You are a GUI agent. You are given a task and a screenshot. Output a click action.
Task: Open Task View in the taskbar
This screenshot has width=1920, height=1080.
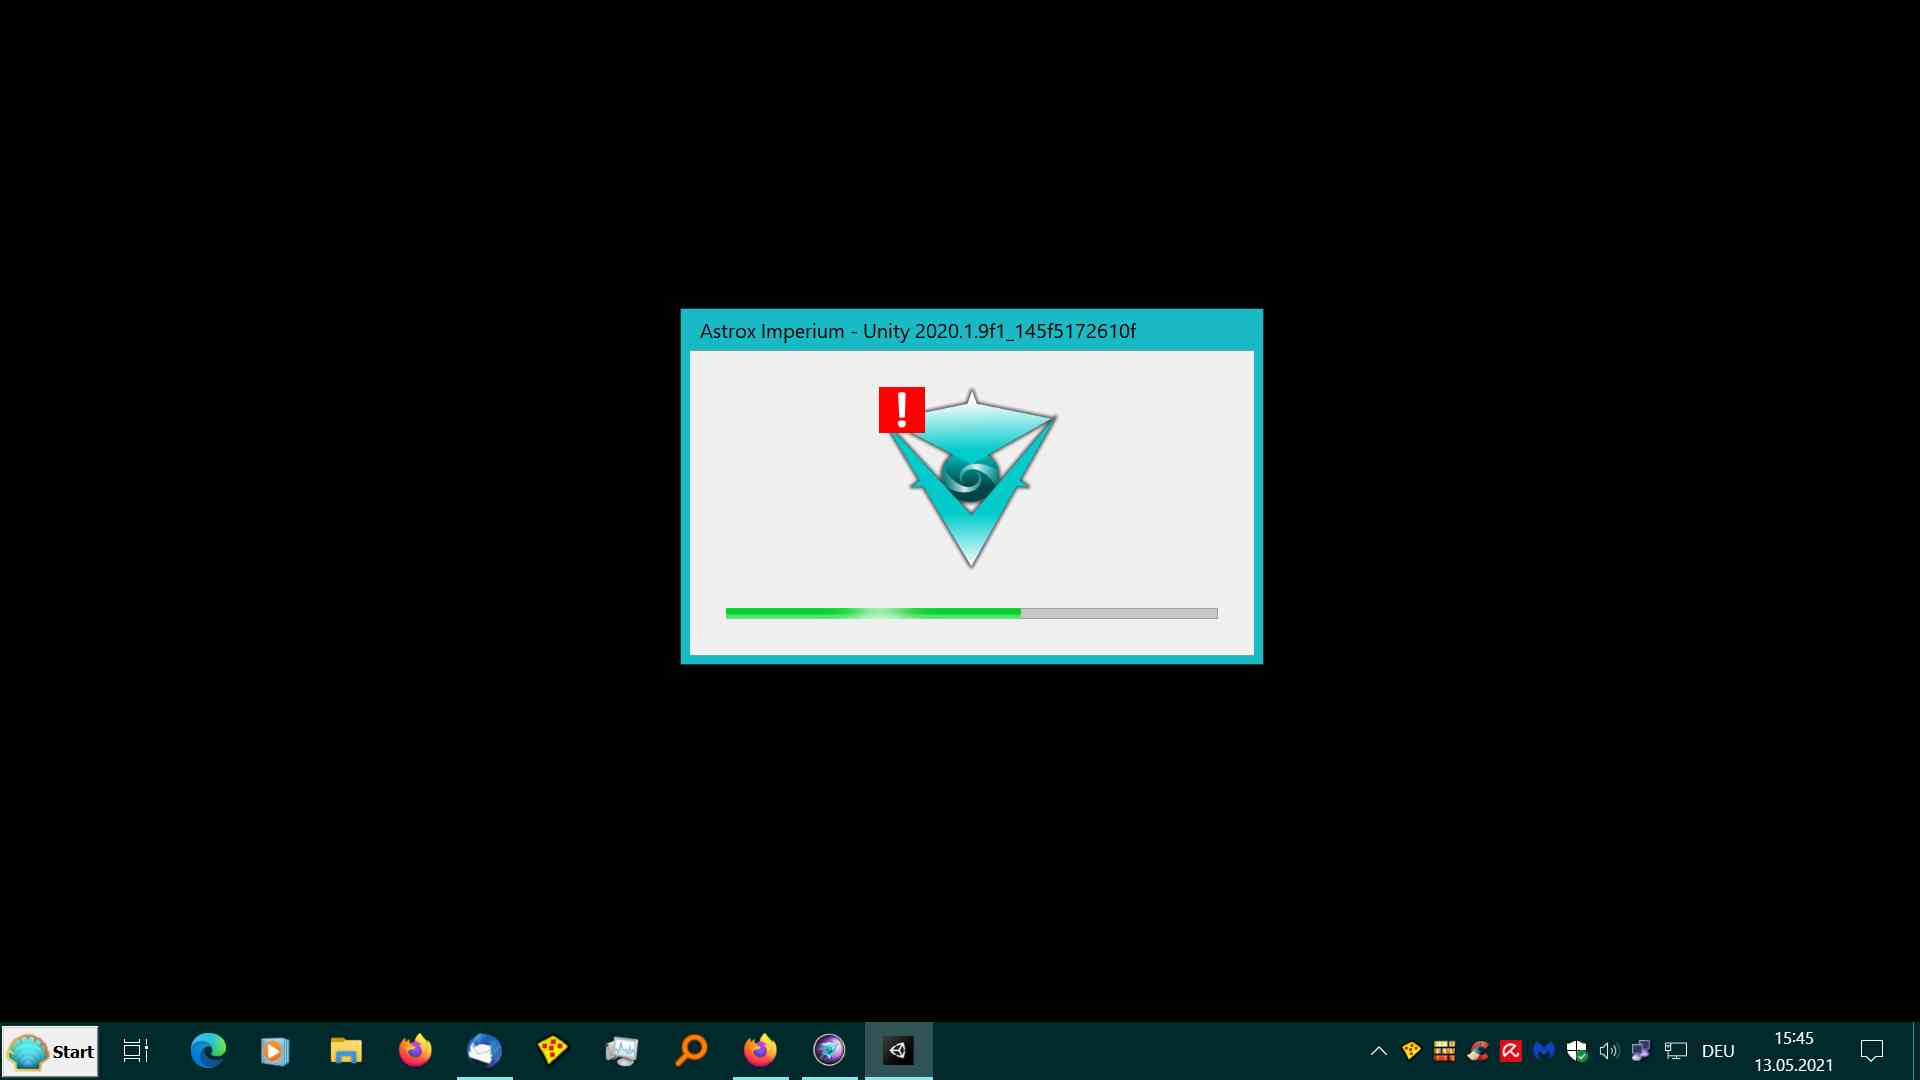(x=136, y=1051)
